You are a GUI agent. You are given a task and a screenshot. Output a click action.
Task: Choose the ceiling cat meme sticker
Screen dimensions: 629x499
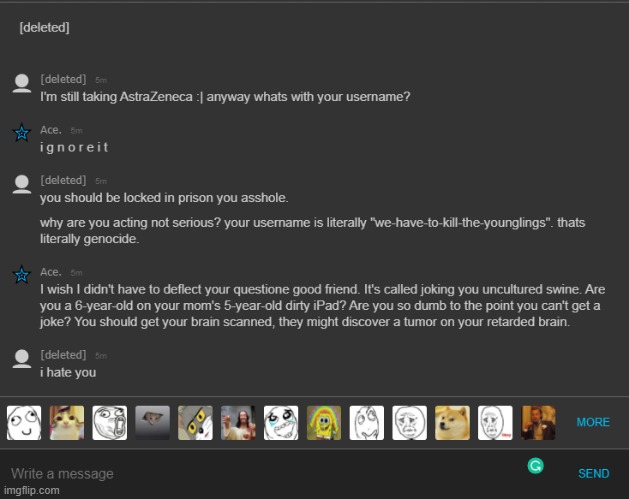pyautogui.click(x=152, y=423)
